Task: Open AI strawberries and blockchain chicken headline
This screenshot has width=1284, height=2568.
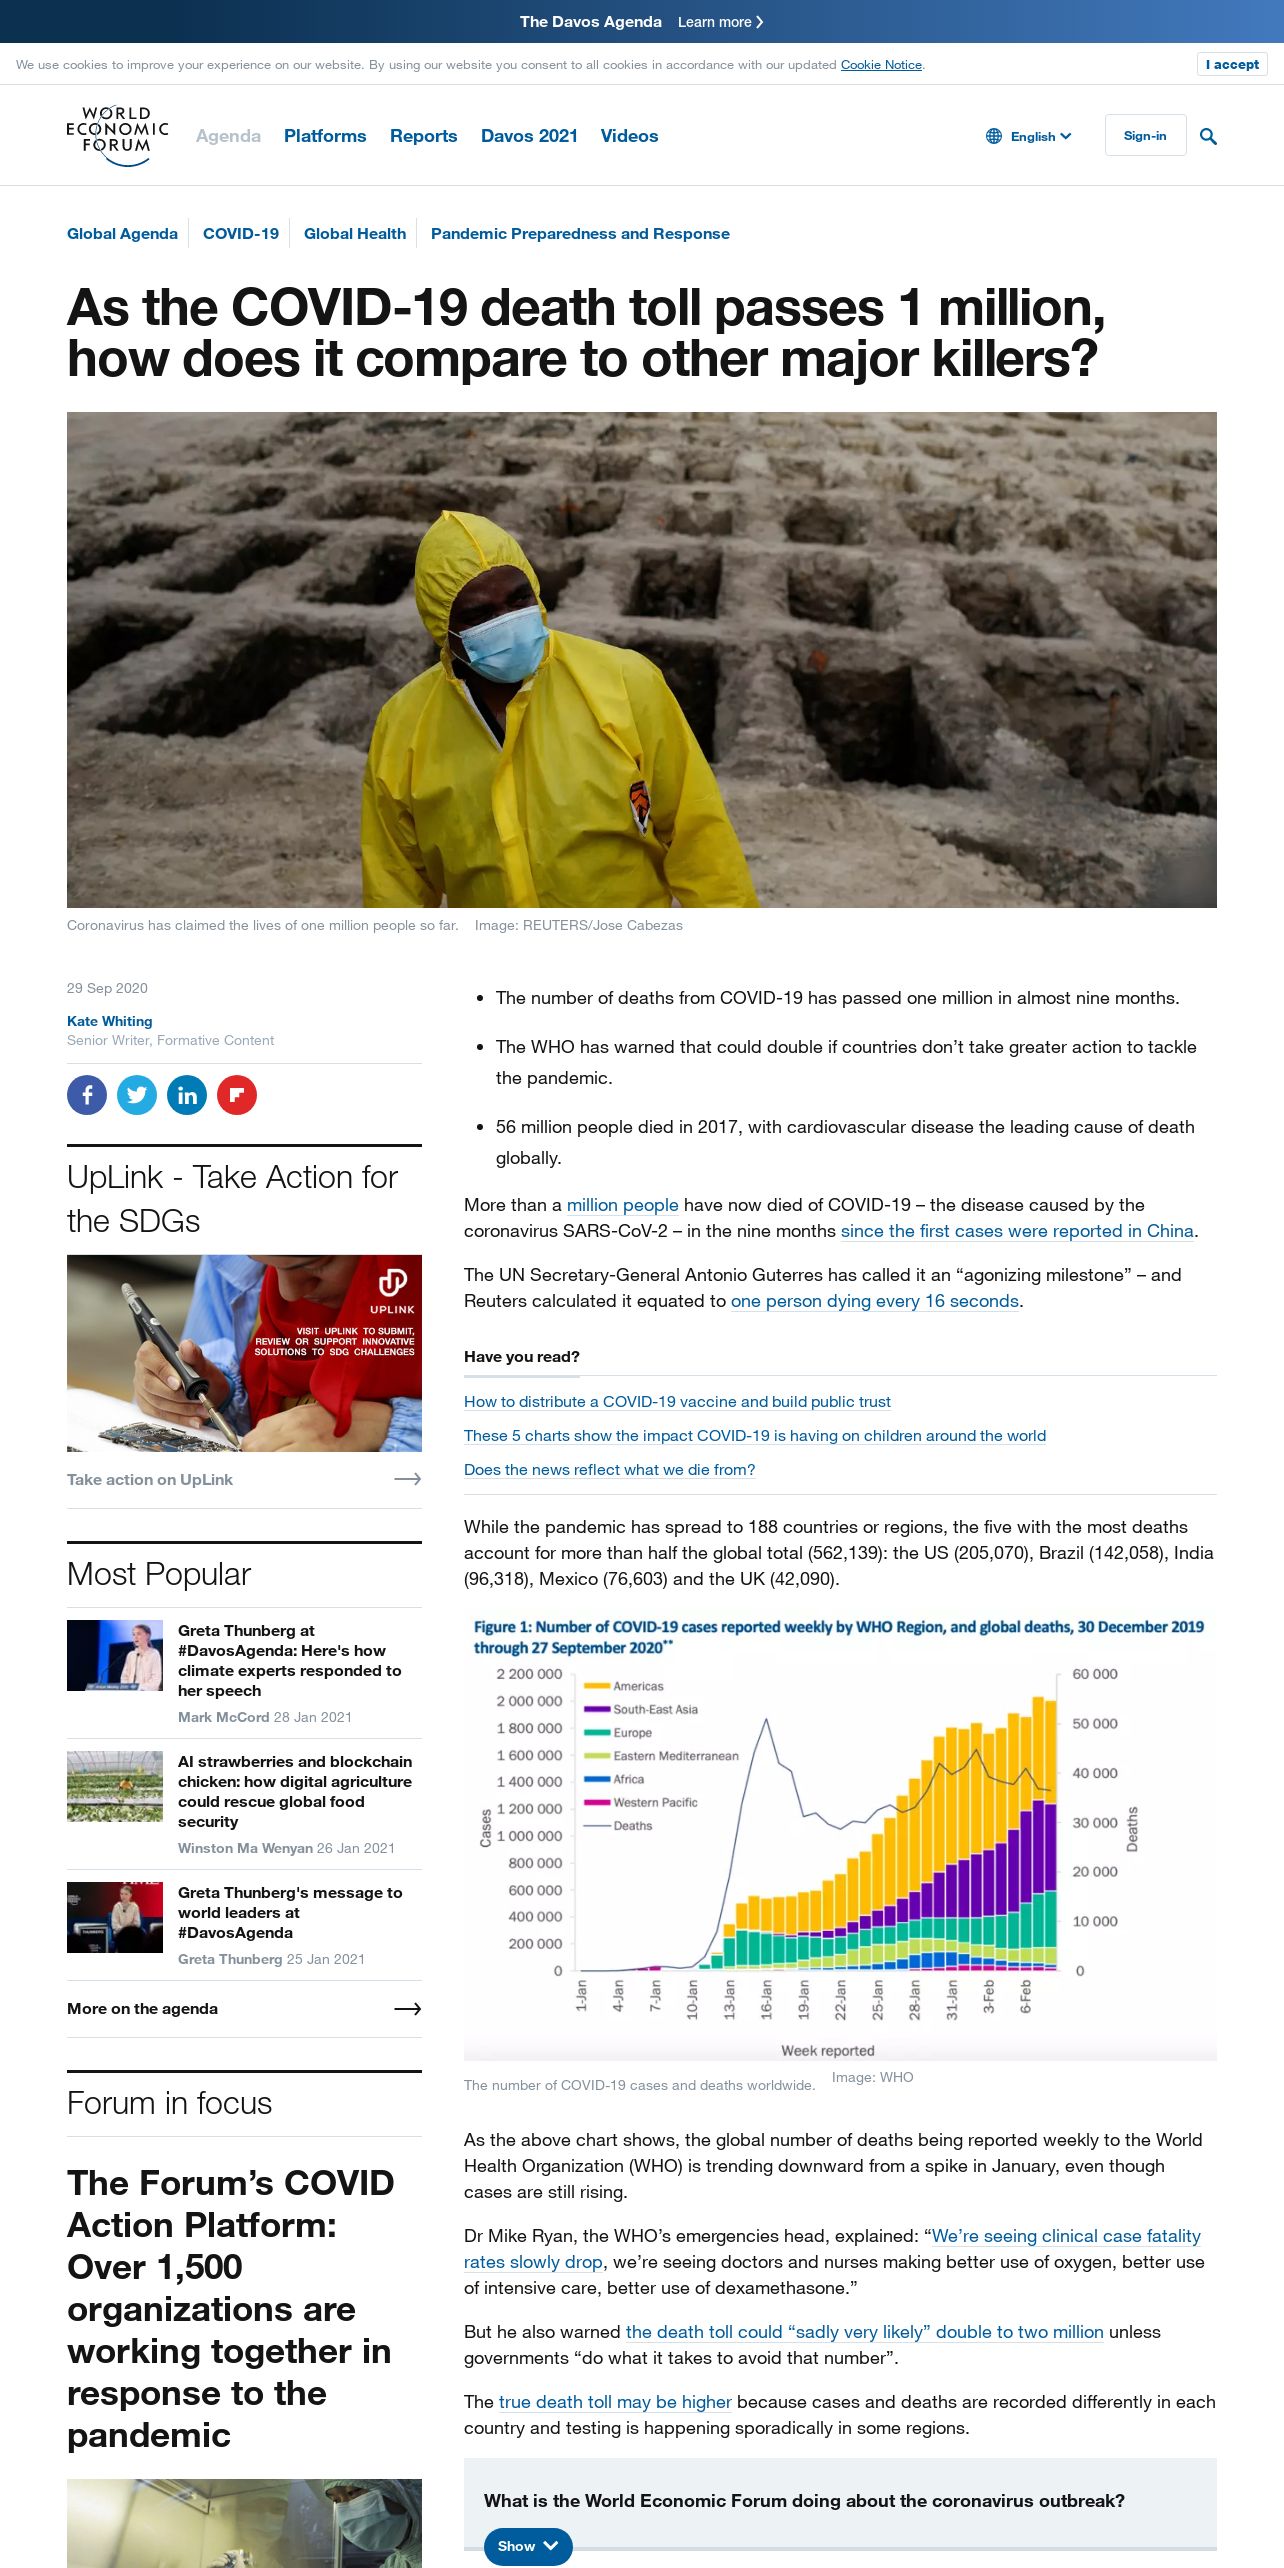Action: [295, 1791]
